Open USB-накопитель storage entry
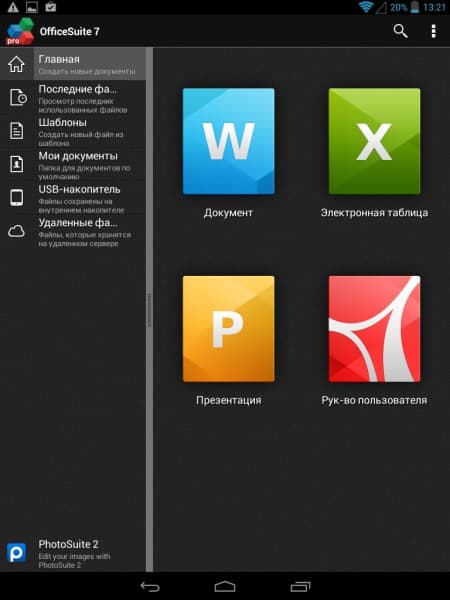The width and height of the screenshot is (450, 600). coord(73,197)
